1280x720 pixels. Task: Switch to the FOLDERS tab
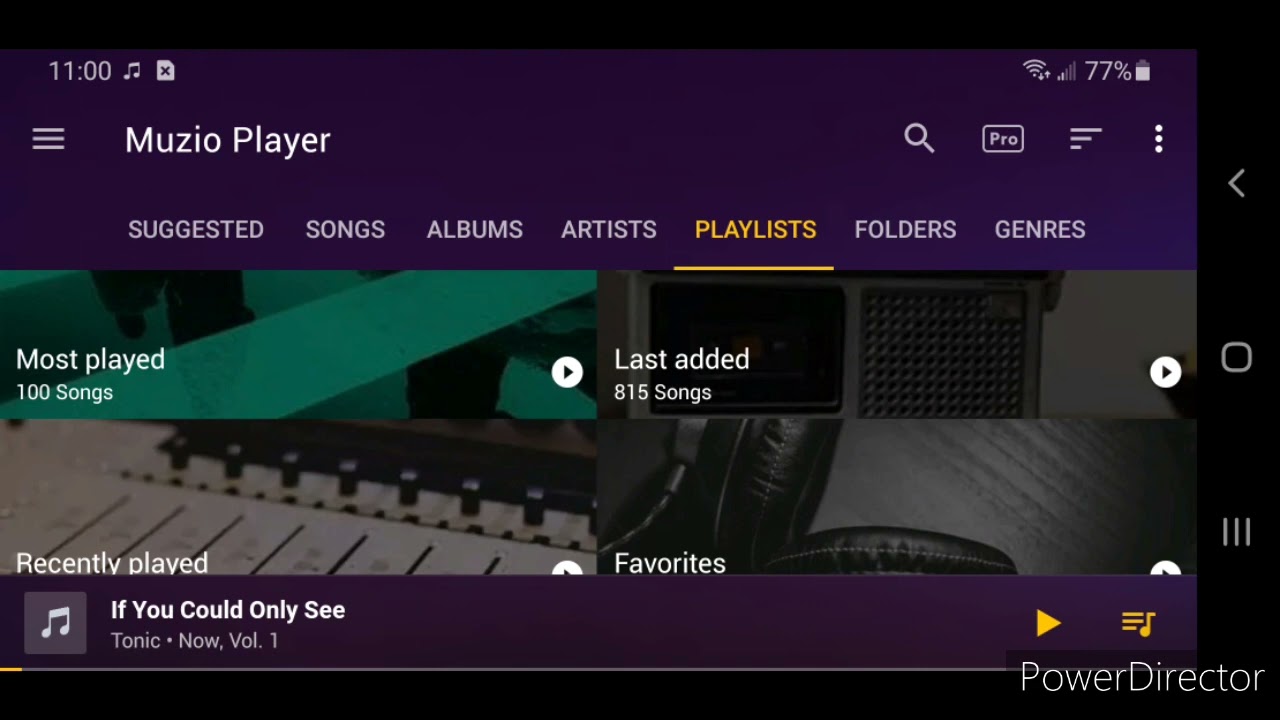905,229
